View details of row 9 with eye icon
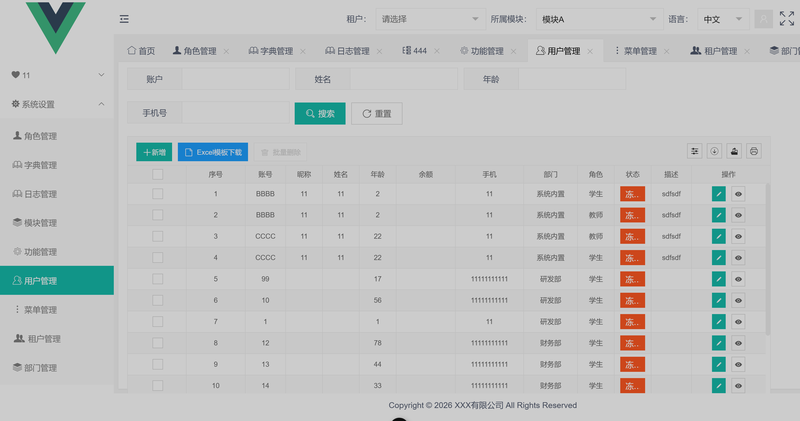Viewport: 800px width, 421px height. [738, 364]
